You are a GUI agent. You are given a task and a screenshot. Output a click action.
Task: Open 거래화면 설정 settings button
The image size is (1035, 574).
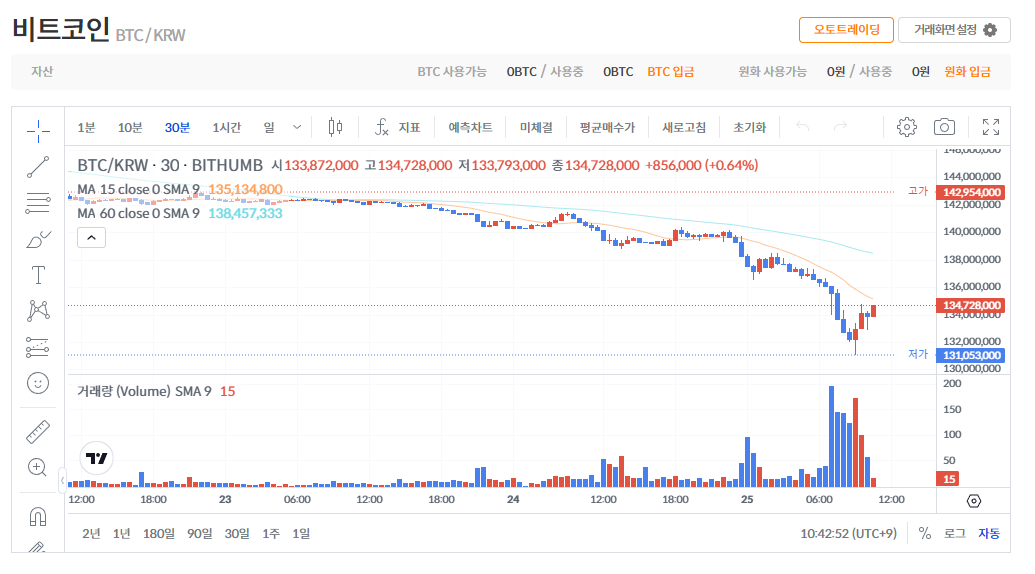point(954,30)
